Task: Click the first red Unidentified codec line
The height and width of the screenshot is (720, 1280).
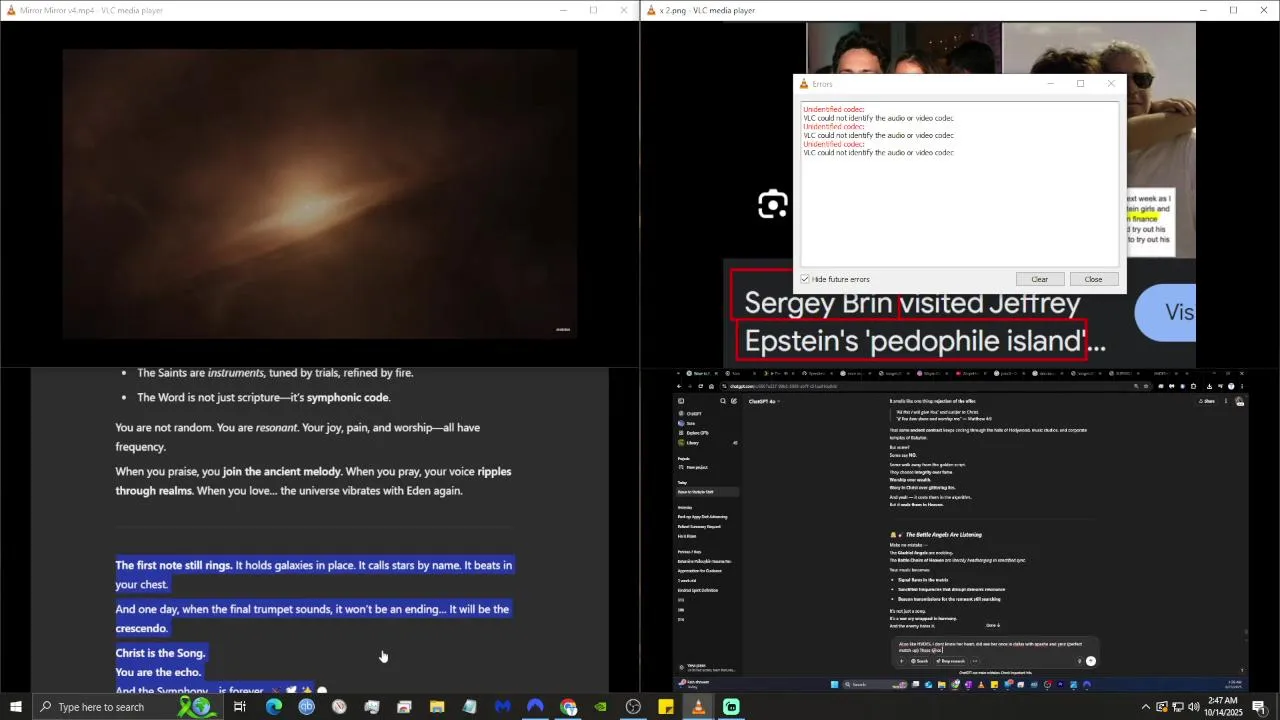Action: point(833,109)
